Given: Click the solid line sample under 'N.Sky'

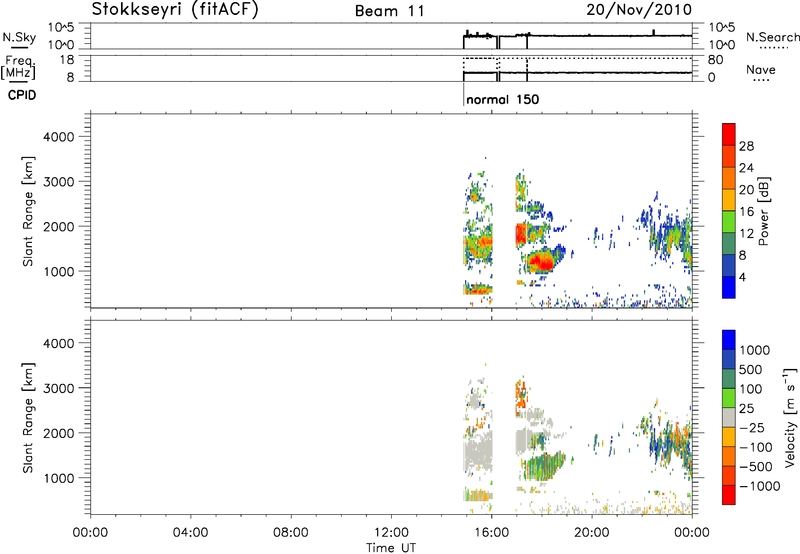Looking at the screenshot, I should pyautogui.click(x=19, y=47).
